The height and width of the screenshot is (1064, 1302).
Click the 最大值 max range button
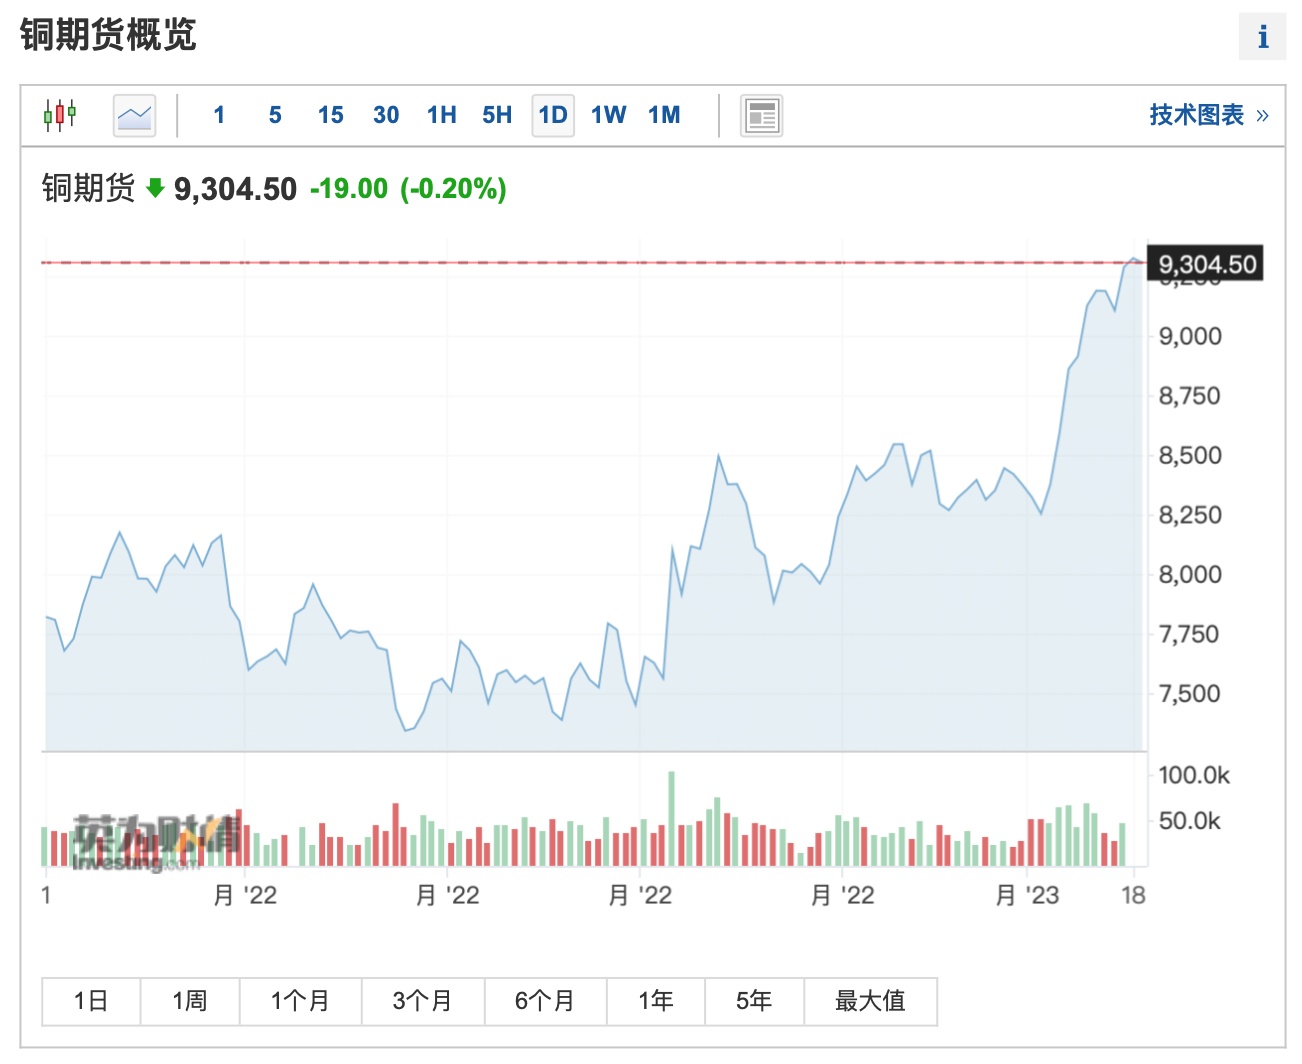[870, 1001]
